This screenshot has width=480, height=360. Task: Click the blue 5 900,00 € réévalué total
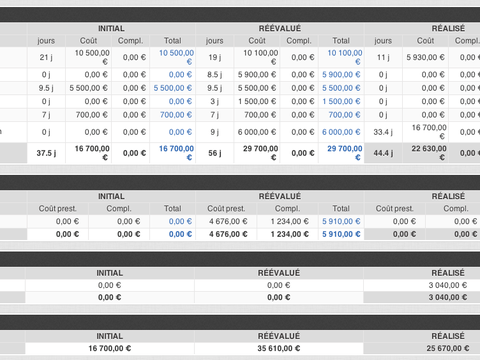coord(341,75)
